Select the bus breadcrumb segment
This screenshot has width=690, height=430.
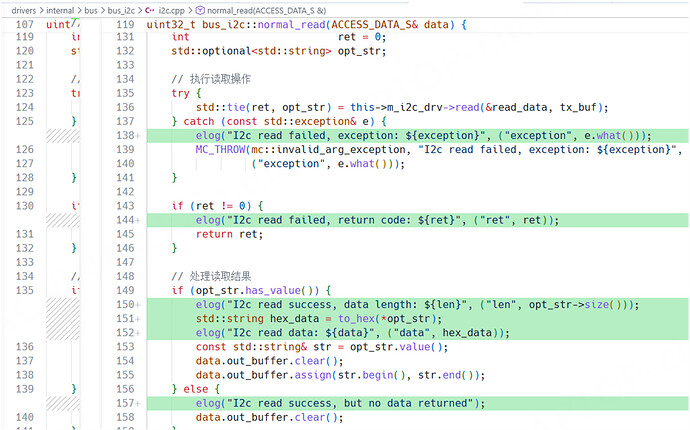92,9
